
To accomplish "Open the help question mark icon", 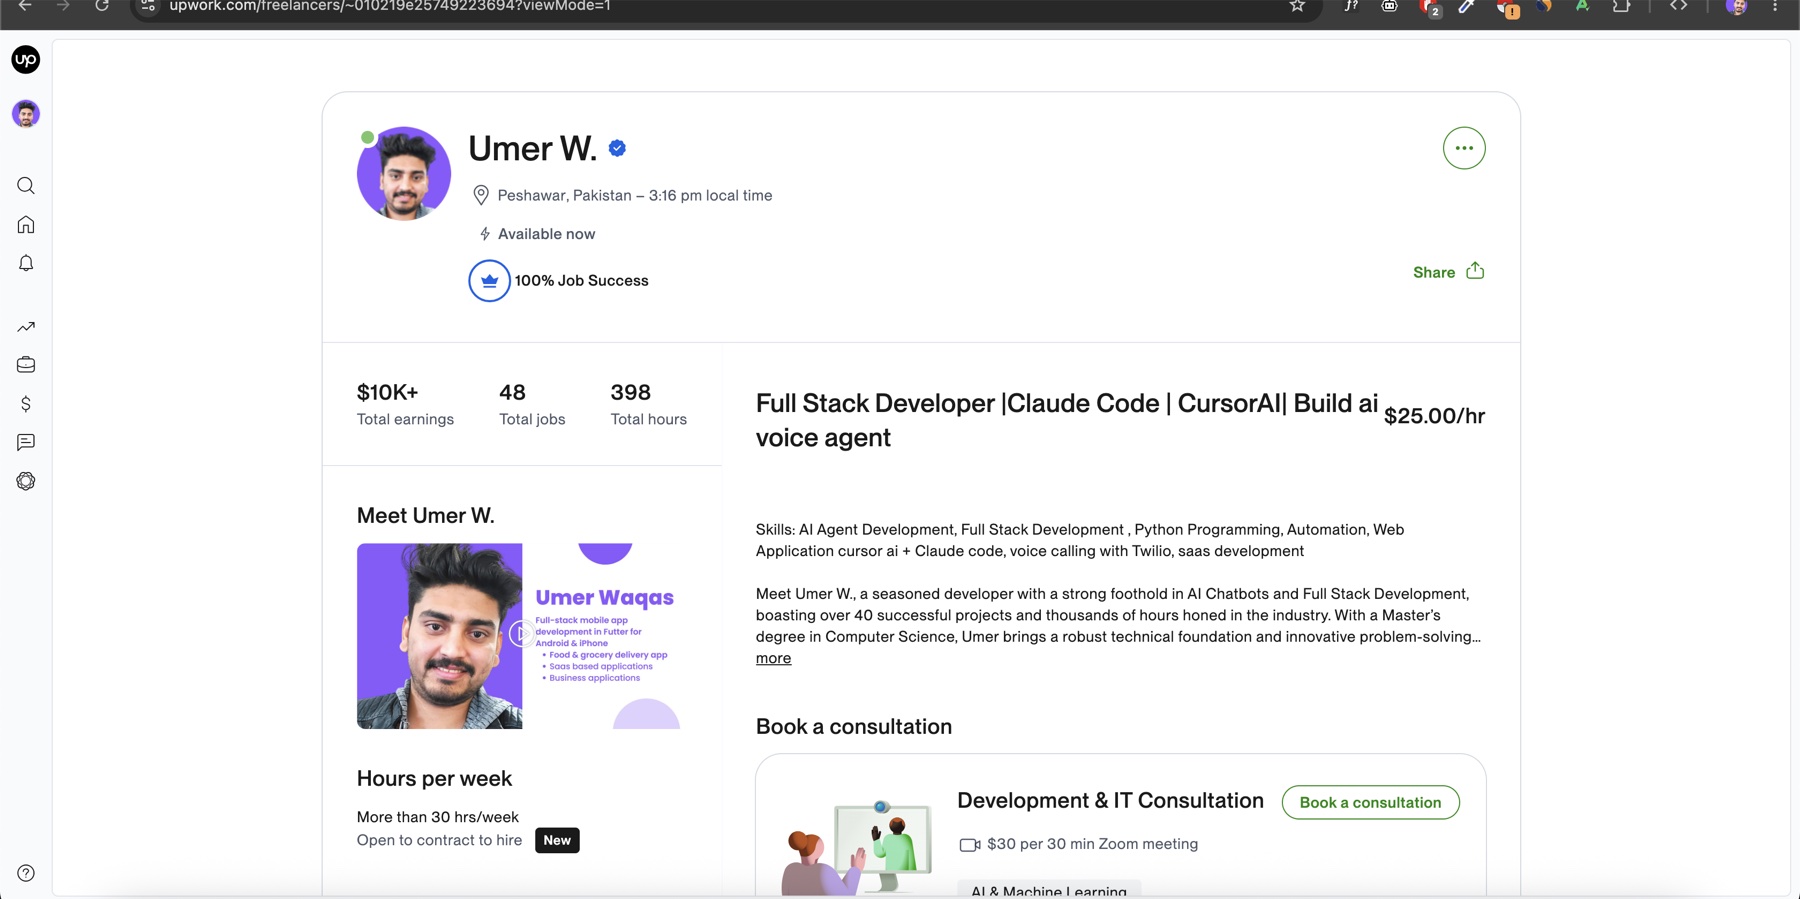I will point(26,873).
